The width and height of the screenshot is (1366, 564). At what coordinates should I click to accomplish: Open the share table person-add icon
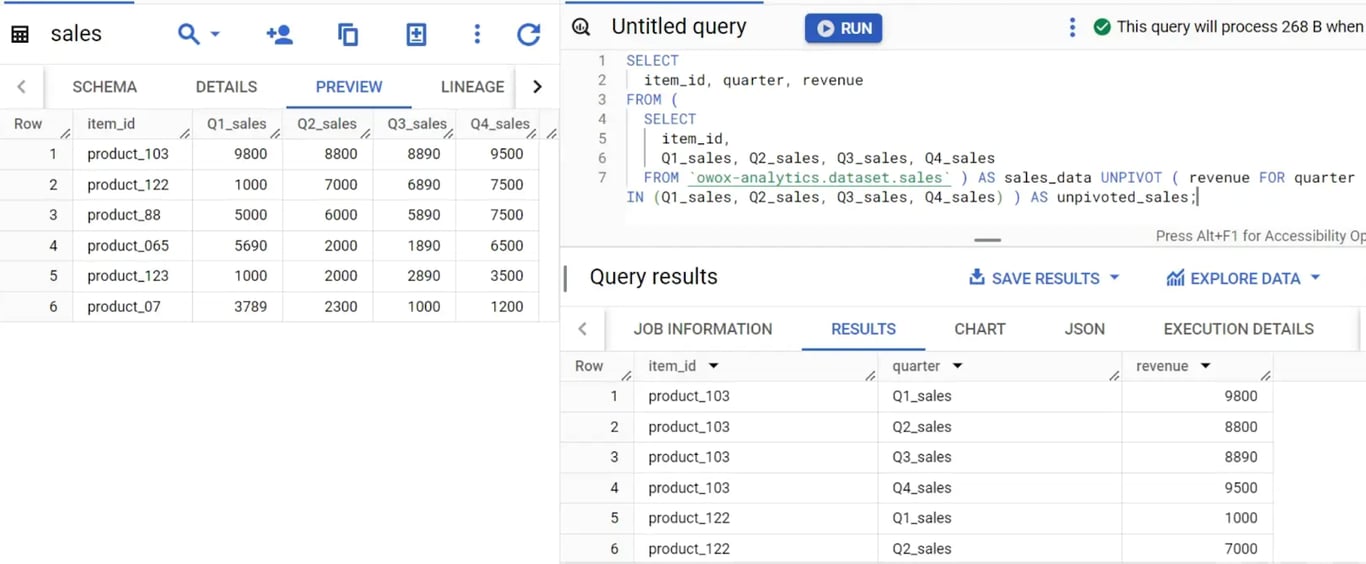[280, 34]
